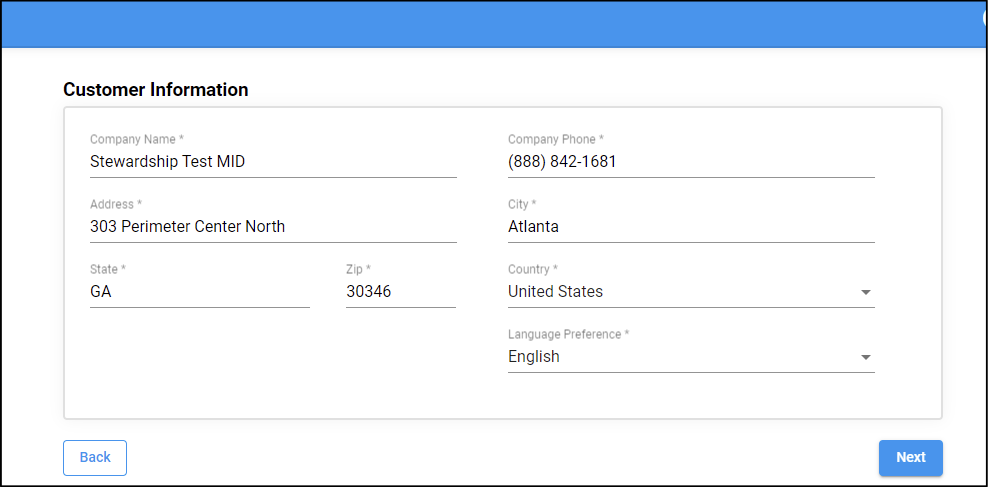Open the Language Preference dropdown arrow
Image resolution: width=988 pixels, height=487 pixels.
coord(866,358)
